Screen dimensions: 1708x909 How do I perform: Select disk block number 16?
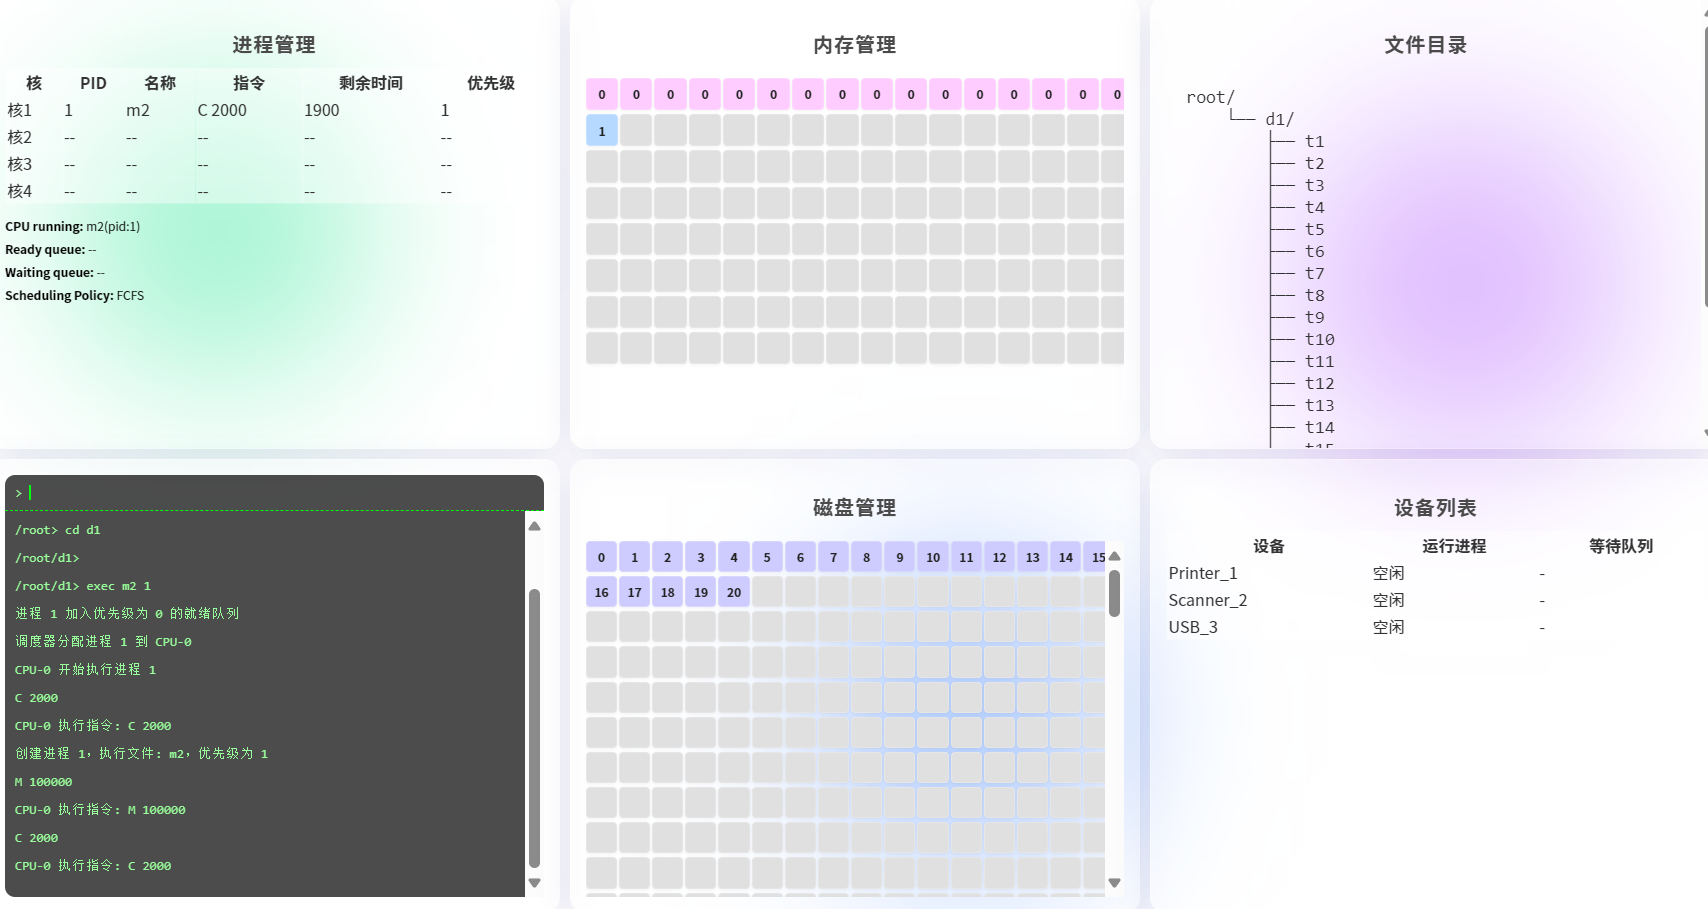click(601, 592)
